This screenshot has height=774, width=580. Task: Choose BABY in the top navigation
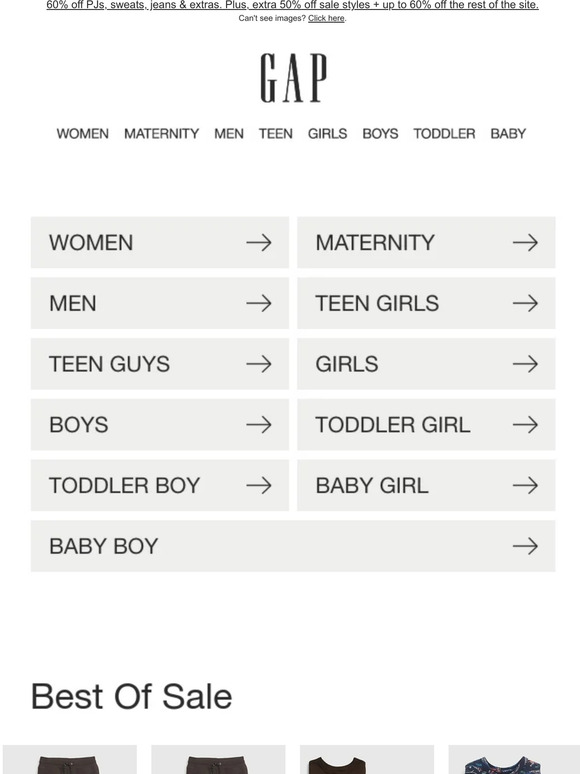click(508, 134)
